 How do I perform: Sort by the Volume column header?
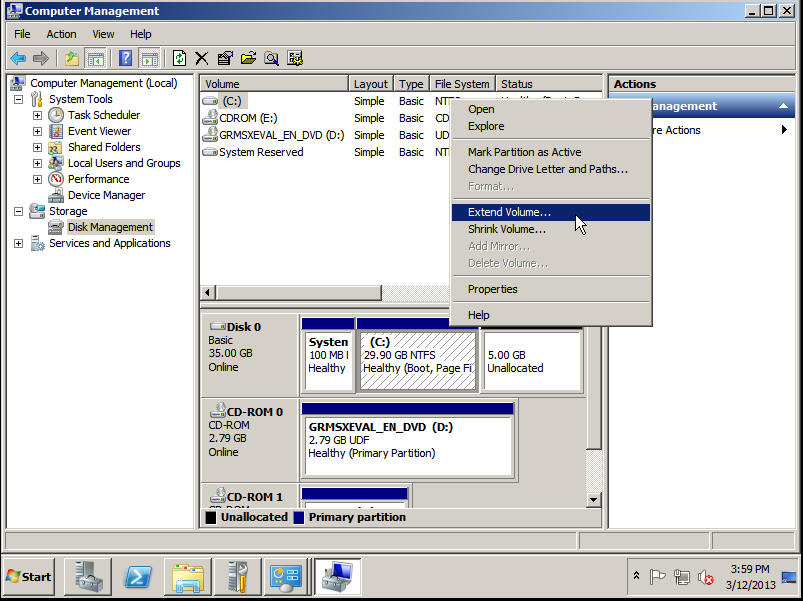[274, 84]
